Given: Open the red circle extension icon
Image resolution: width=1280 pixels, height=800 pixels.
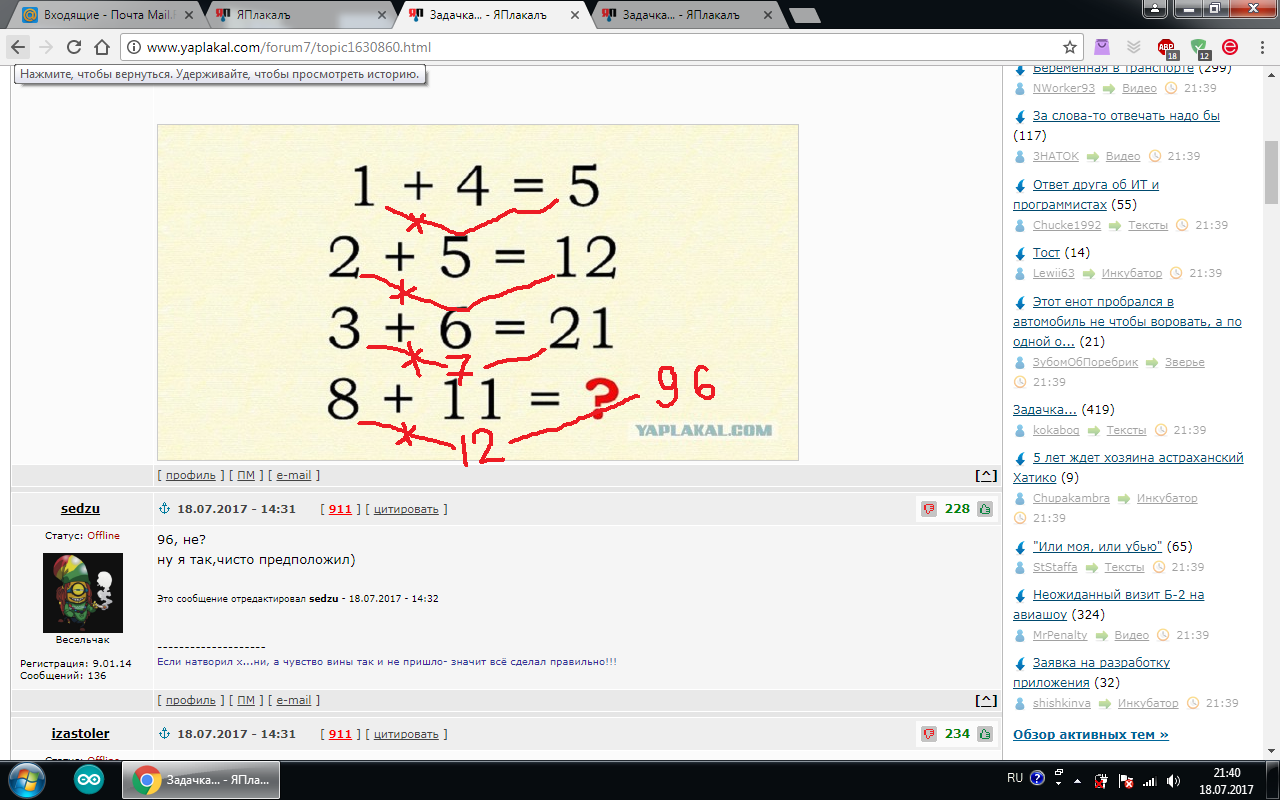Looking at the screenshot, I should 1231,47.
